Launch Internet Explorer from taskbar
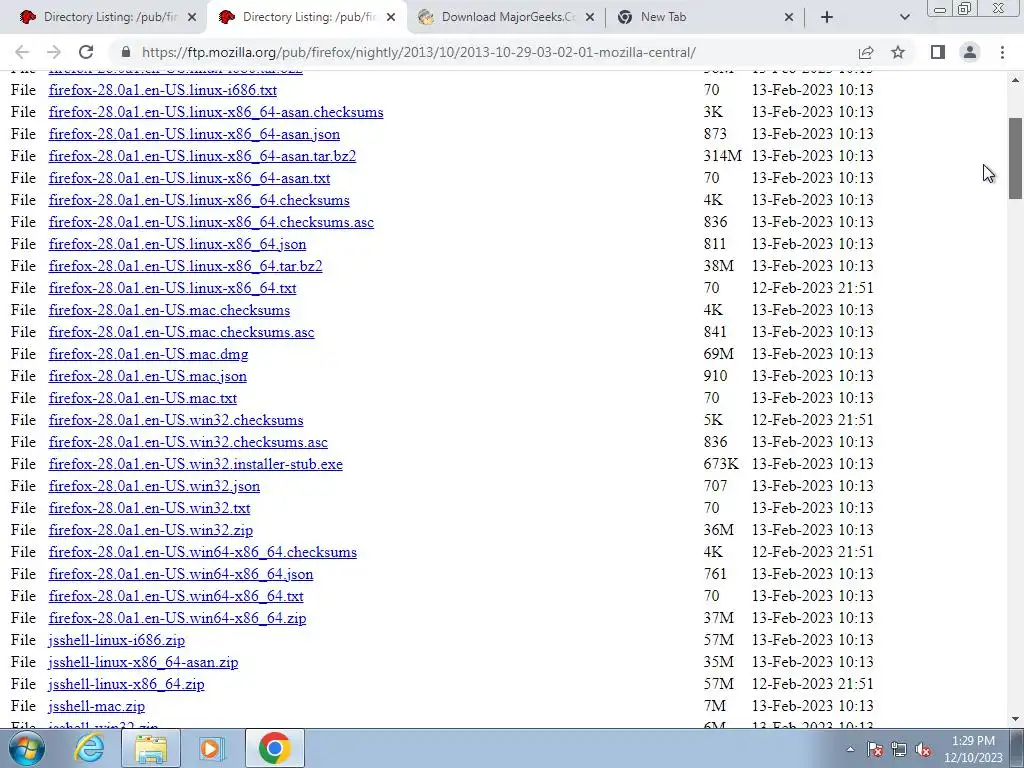 [x=89, y=748]
